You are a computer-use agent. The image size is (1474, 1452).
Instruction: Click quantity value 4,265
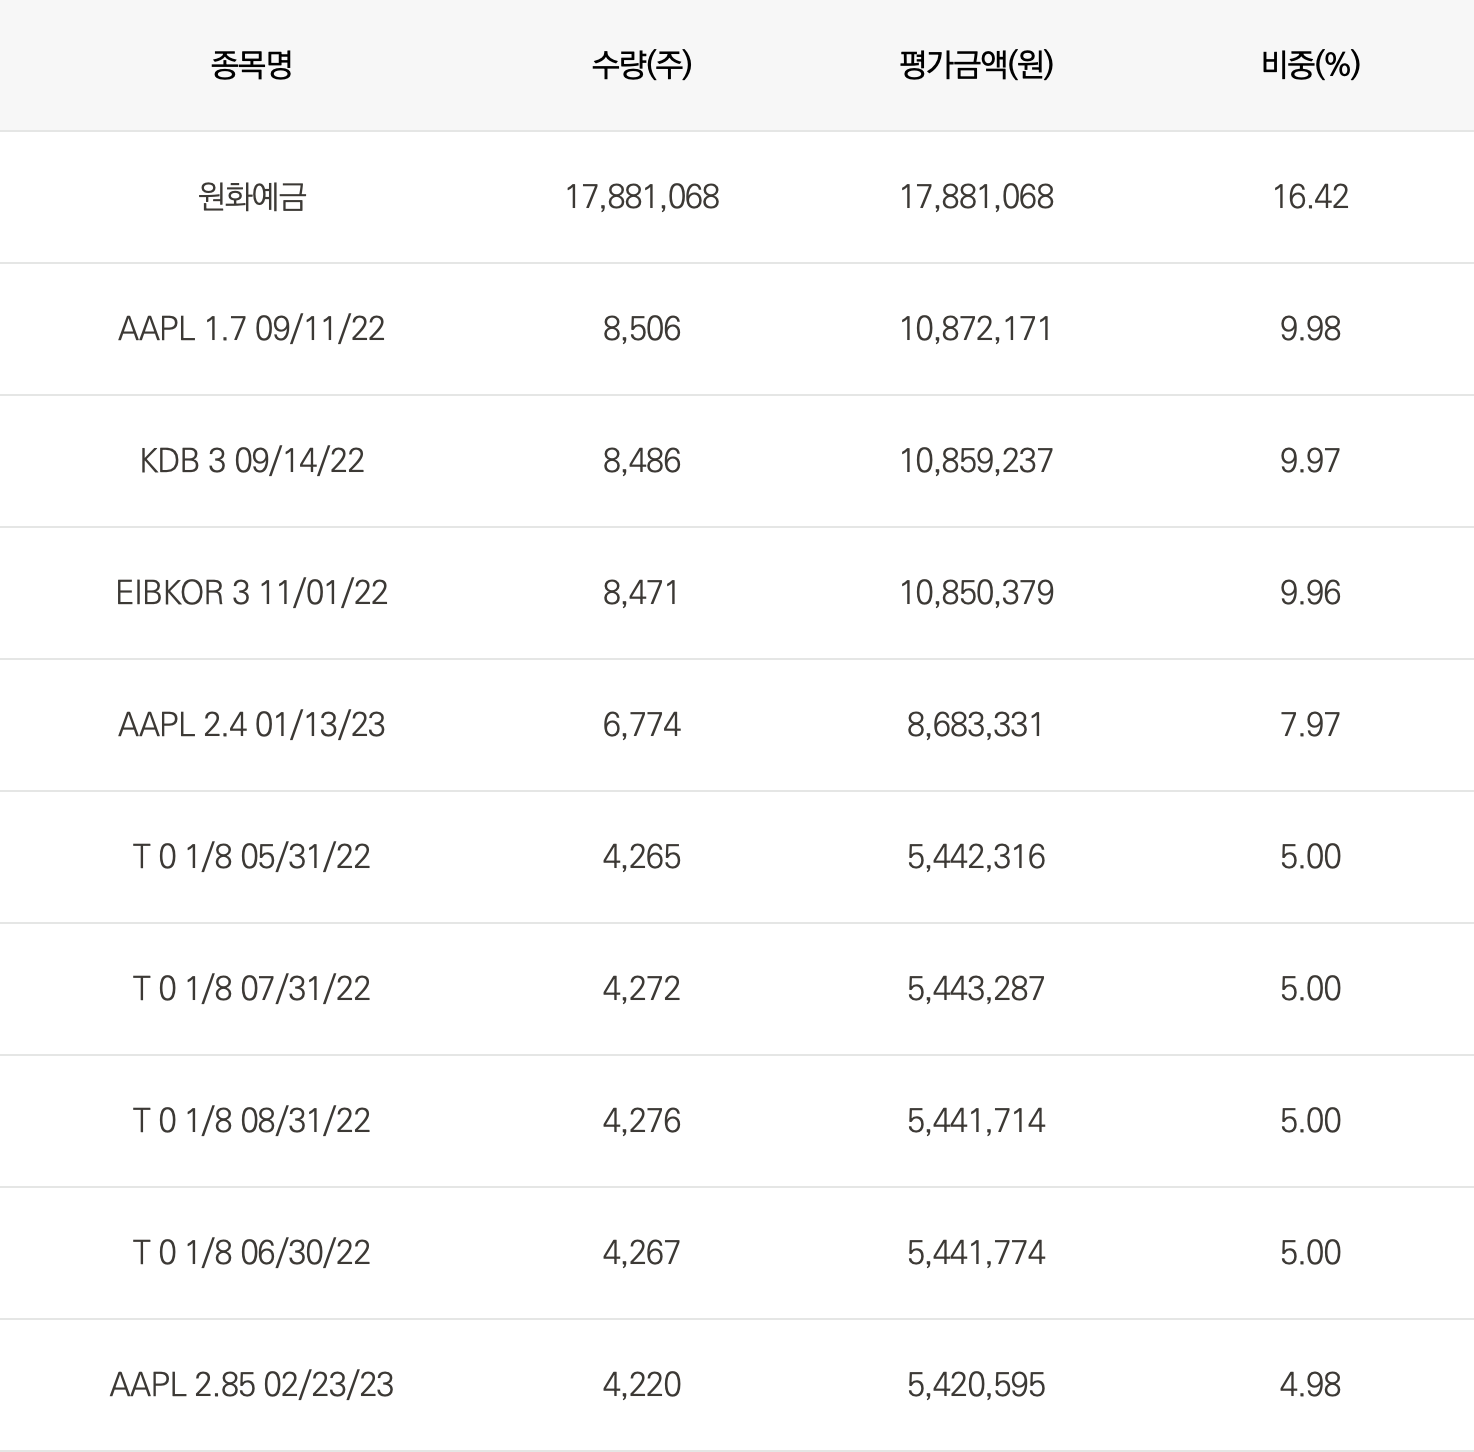[x=642, y=857]
